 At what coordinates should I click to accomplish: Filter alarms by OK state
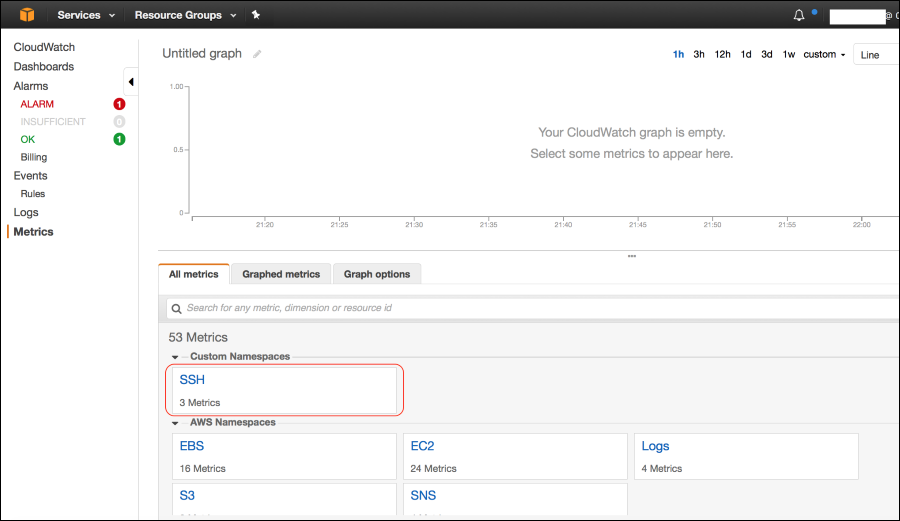click(x=28, y=139)
